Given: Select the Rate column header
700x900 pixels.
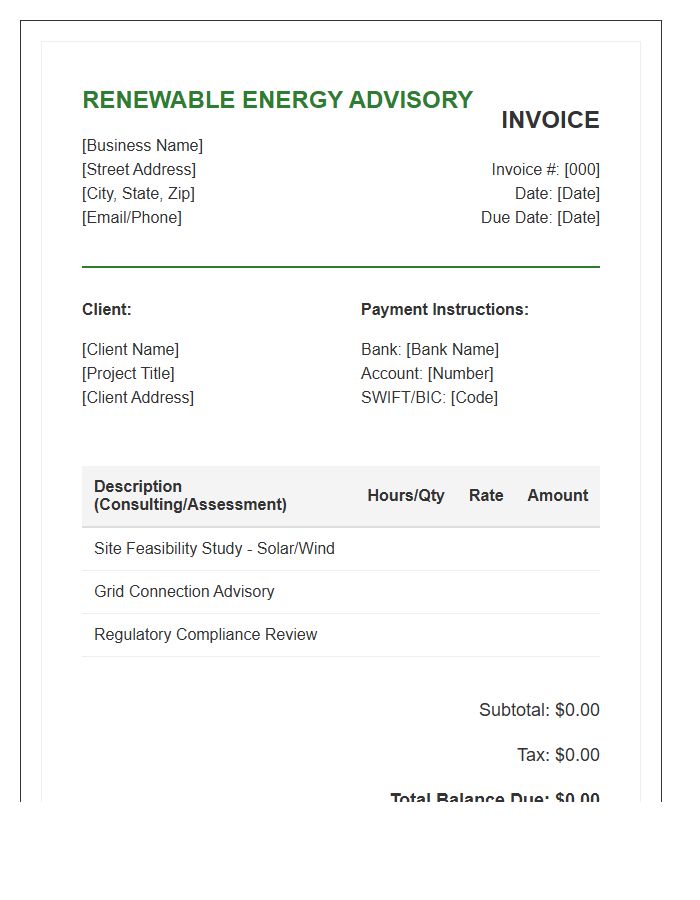Looking at the screenshot, I should point(486,495).
